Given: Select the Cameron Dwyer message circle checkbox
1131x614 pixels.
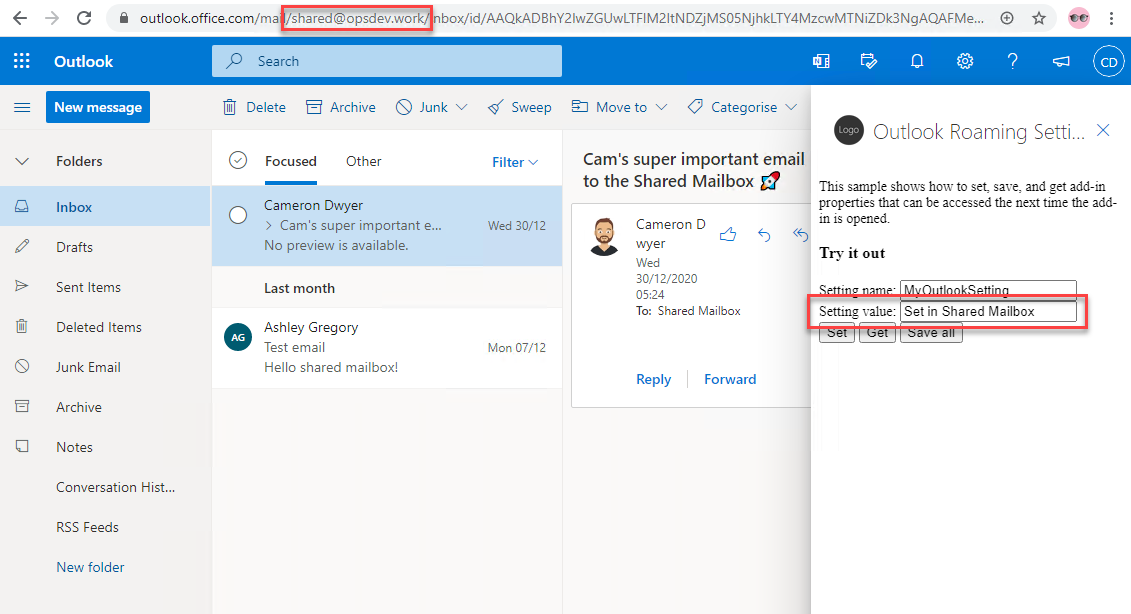Looking at the screenshot, I should [x=238, y=215].
